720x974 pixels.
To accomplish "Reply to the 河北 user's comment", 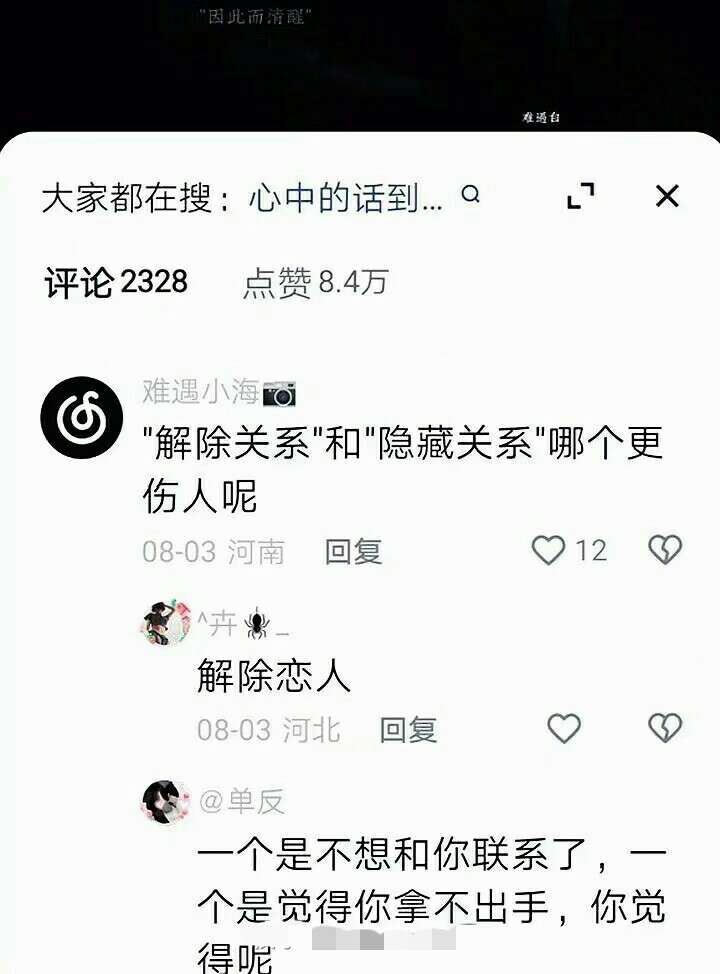I will click(408, 730).
